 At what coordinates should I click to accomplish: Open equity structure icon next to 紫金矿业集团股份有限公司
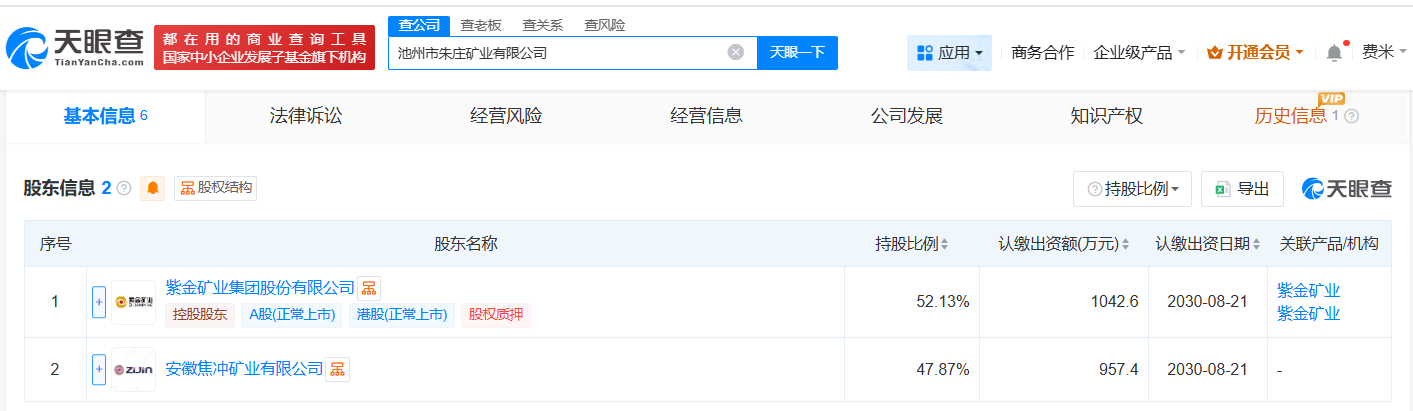point(369,288)
